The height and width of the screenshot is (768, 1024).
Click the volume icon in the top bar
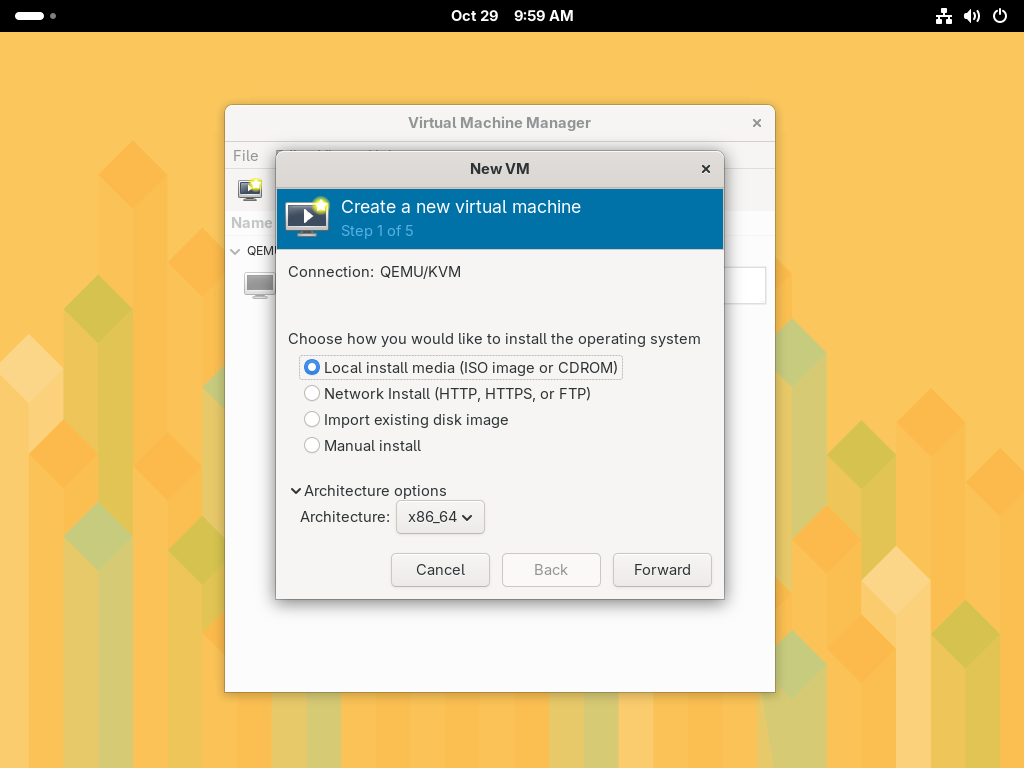(972, 16)
